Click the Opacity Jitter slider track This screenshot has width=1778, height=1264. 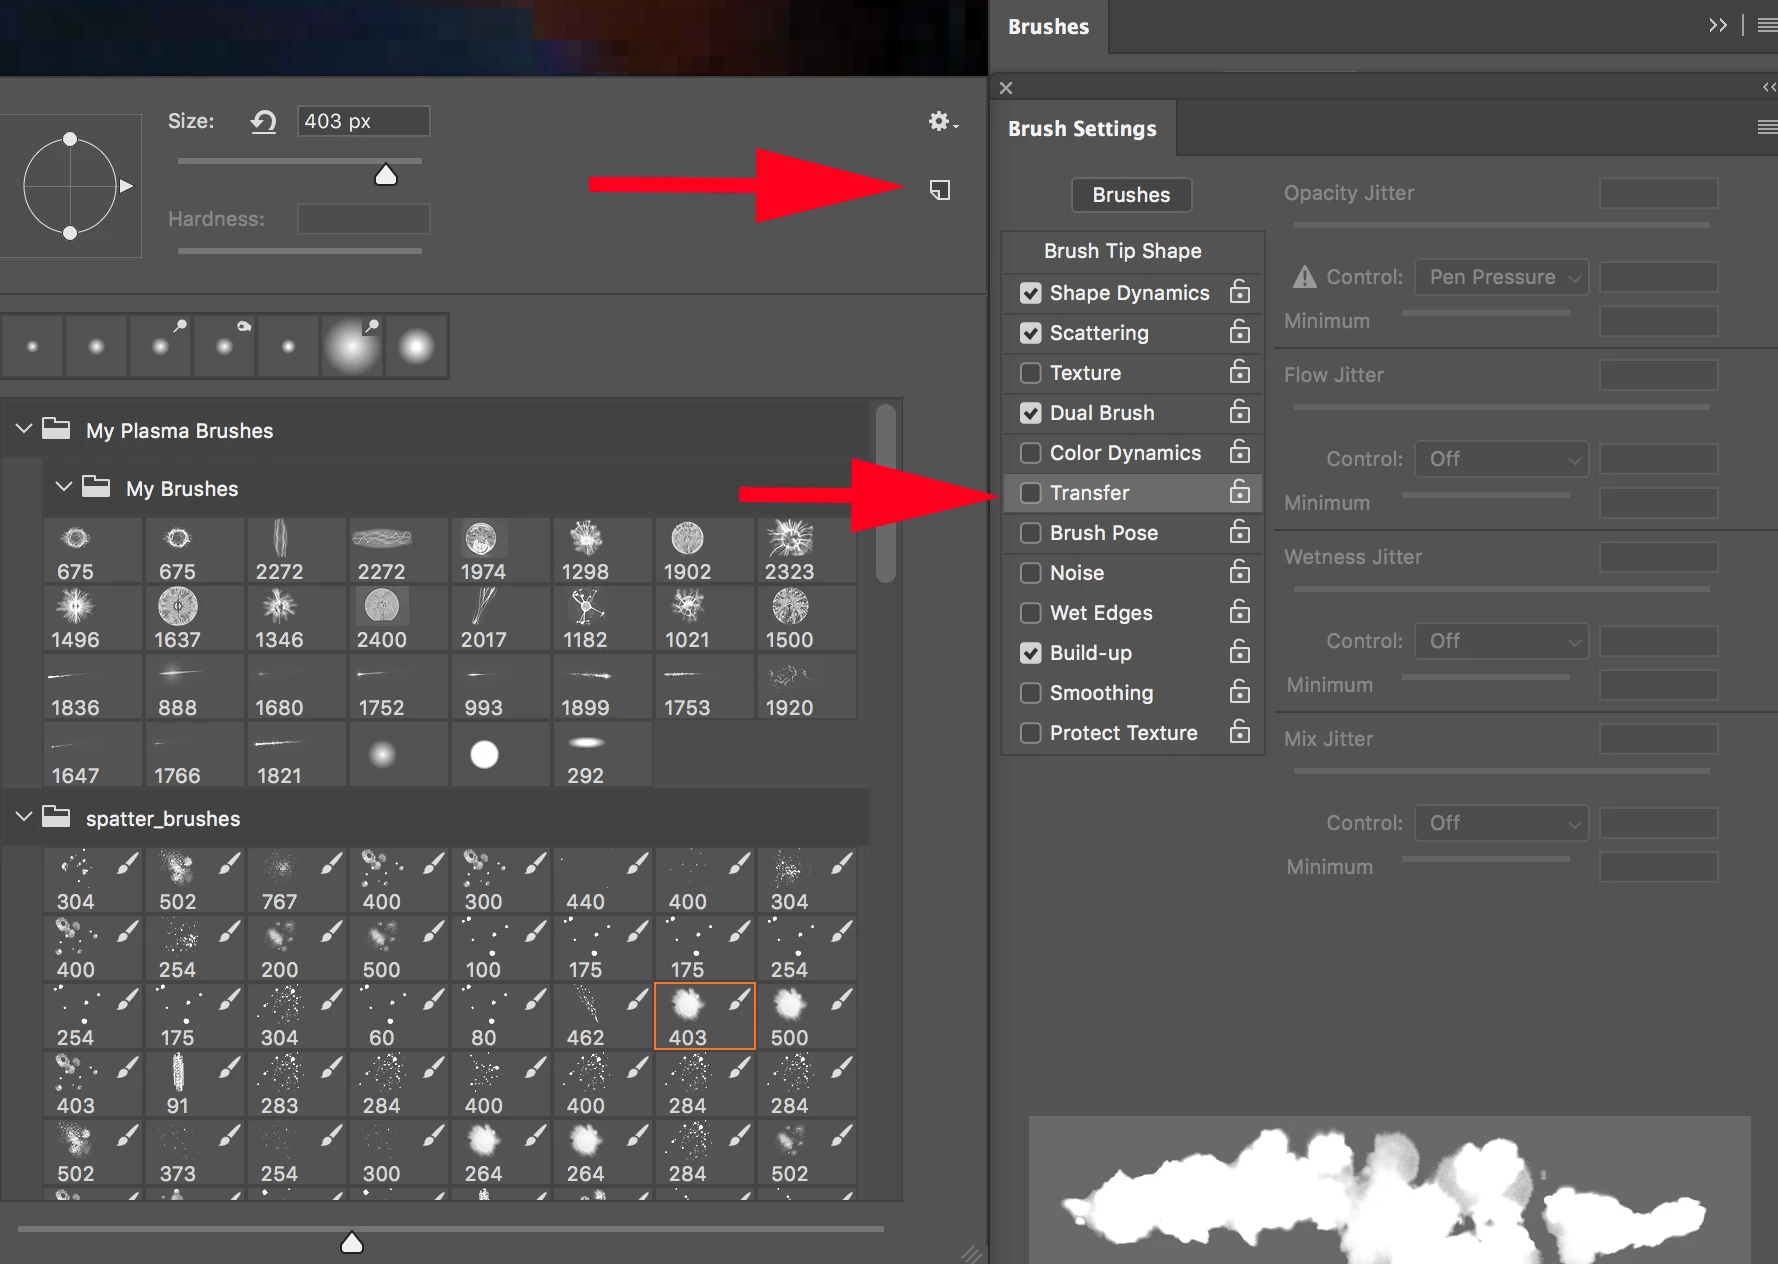(1501, 225)
